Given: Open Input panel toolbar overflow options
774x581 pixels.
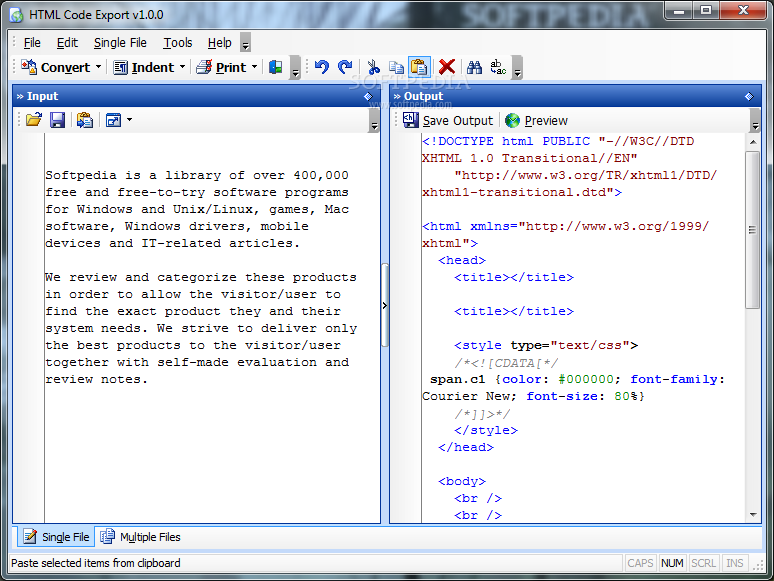Looking at the screenshot, I should 374,121.
